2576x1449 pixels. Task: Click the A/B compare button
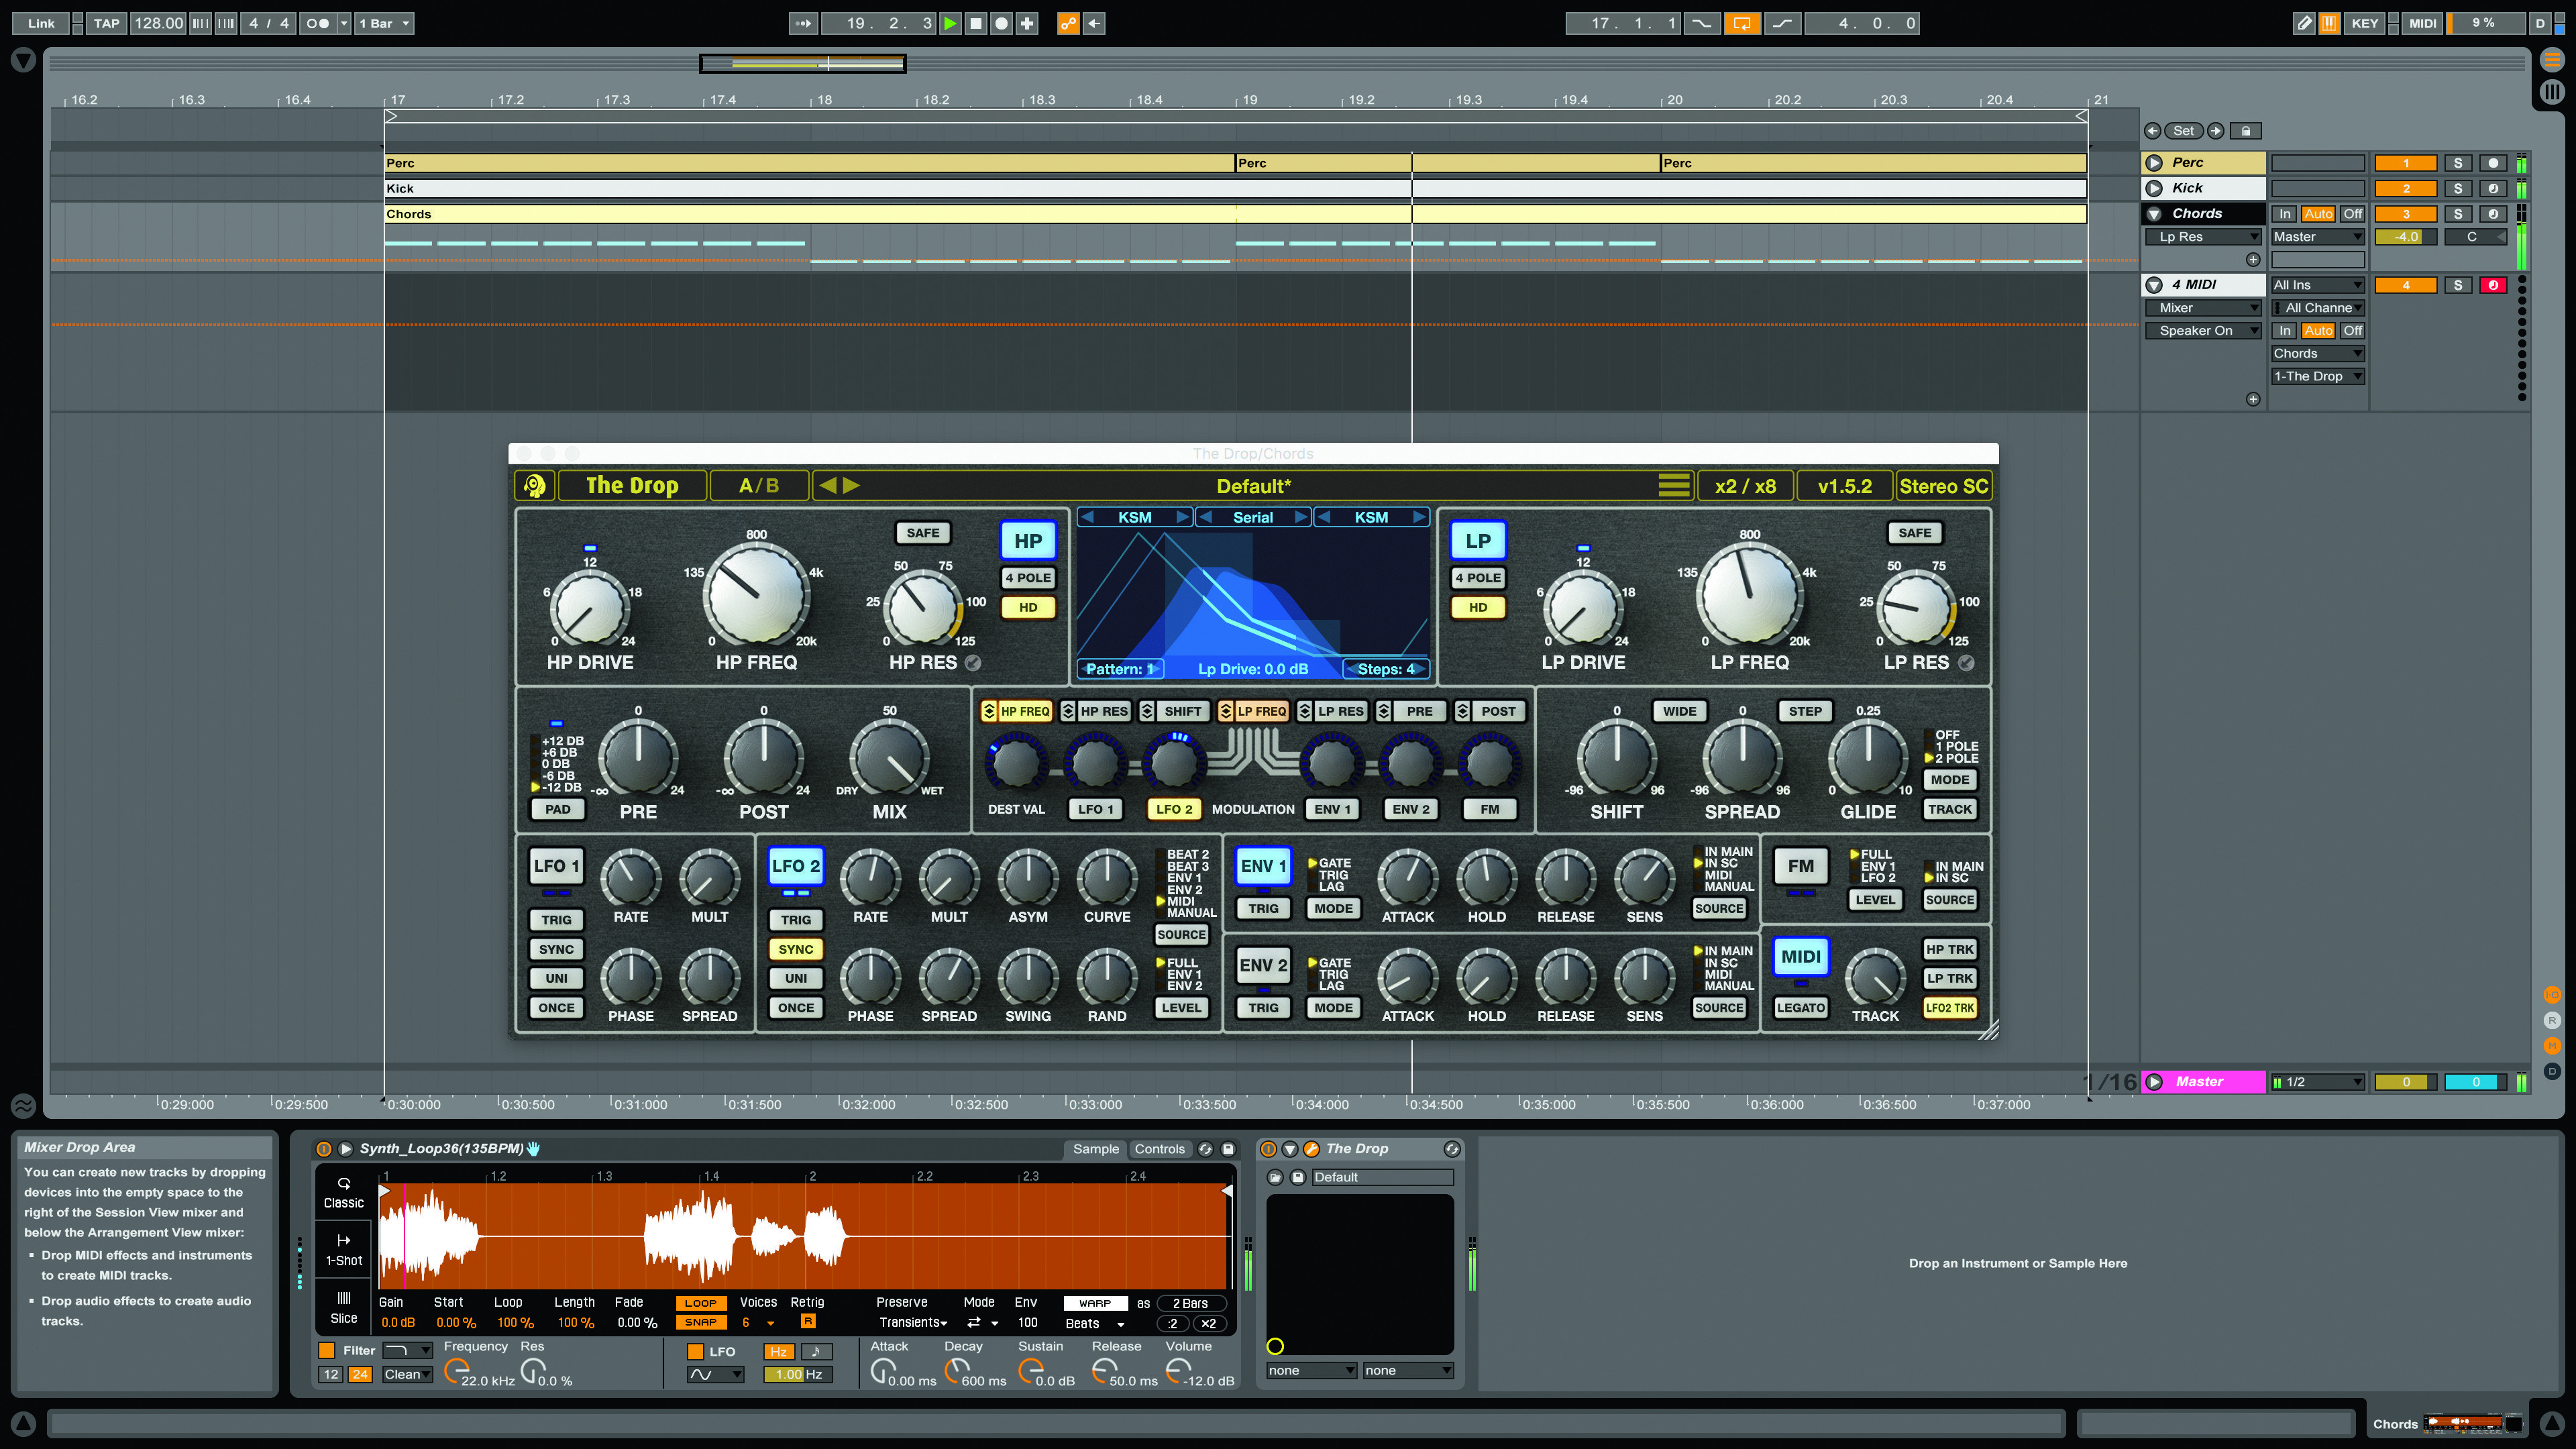(x=758, y=486)
